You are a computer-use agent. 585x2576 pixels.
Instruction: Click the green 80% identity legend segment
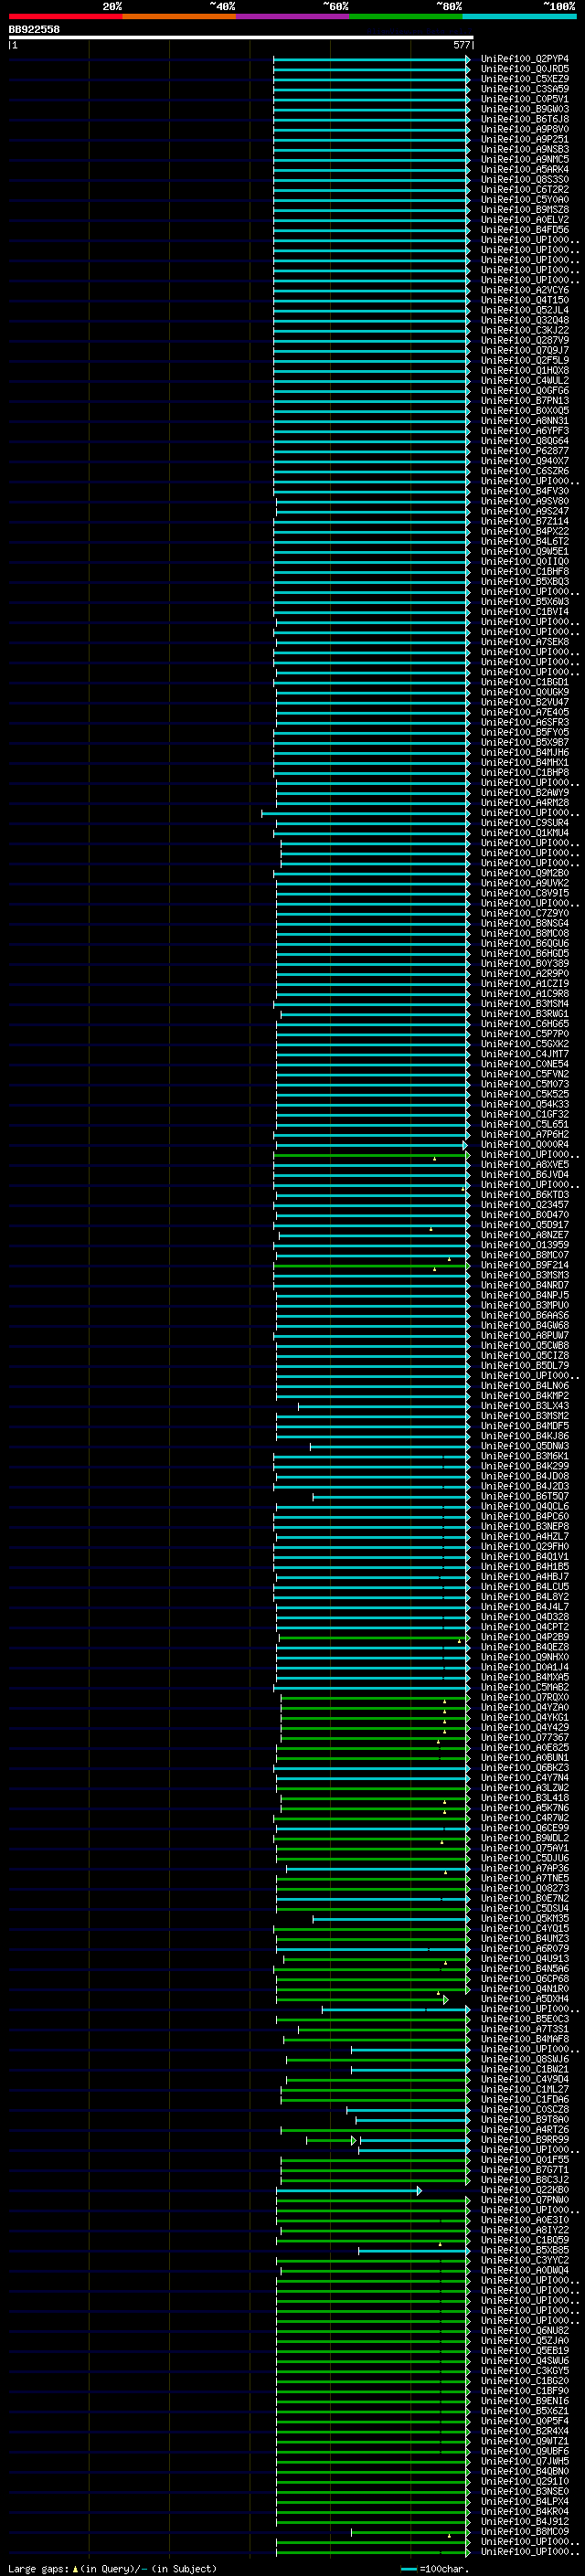pos(406,16)
